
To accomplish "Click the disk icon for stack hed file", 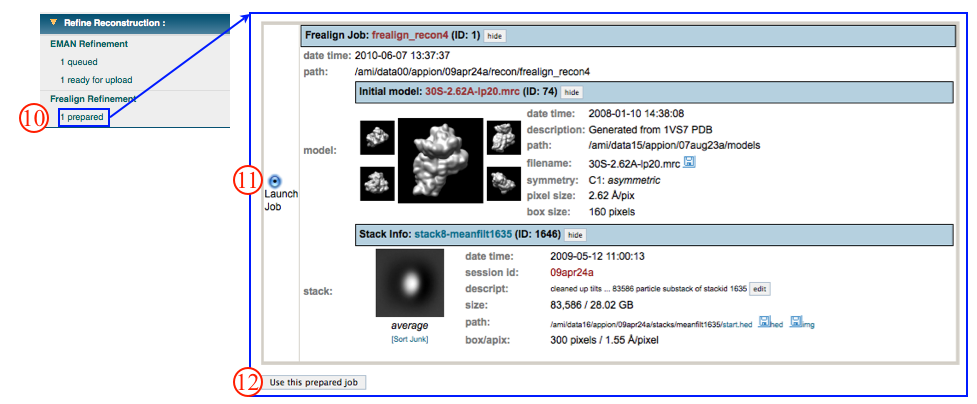I will click(764, 322).
